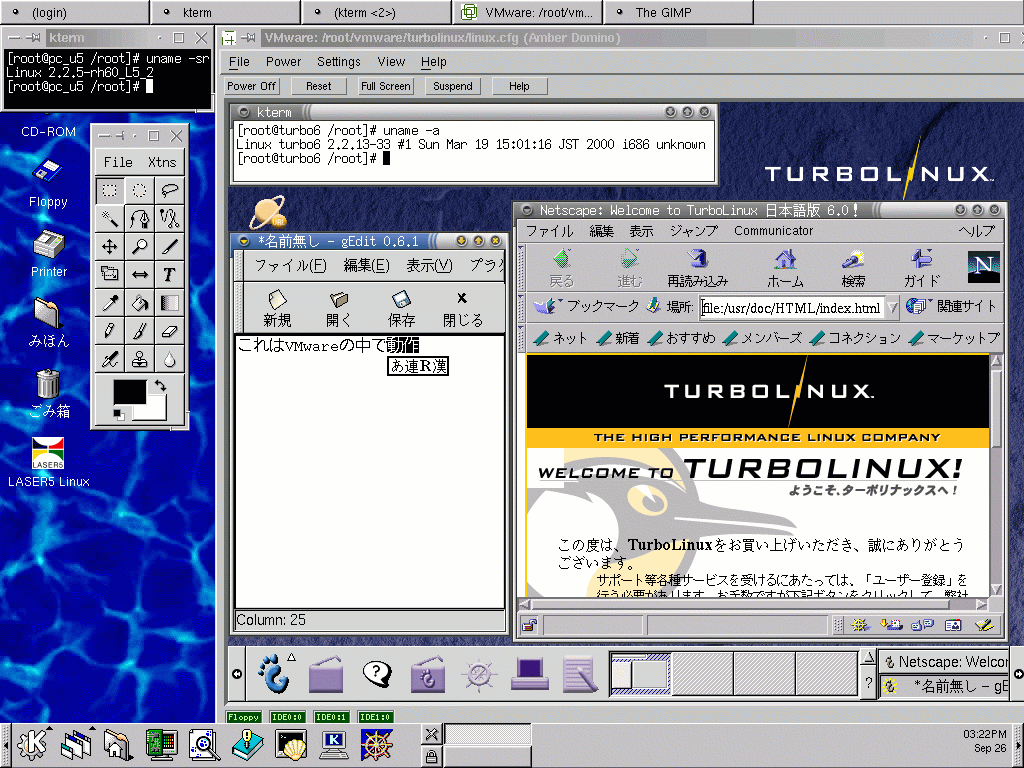1024x768 pixels.
Task: Open the gEdit 編集(E) menu
Action: tap(366, 266)
